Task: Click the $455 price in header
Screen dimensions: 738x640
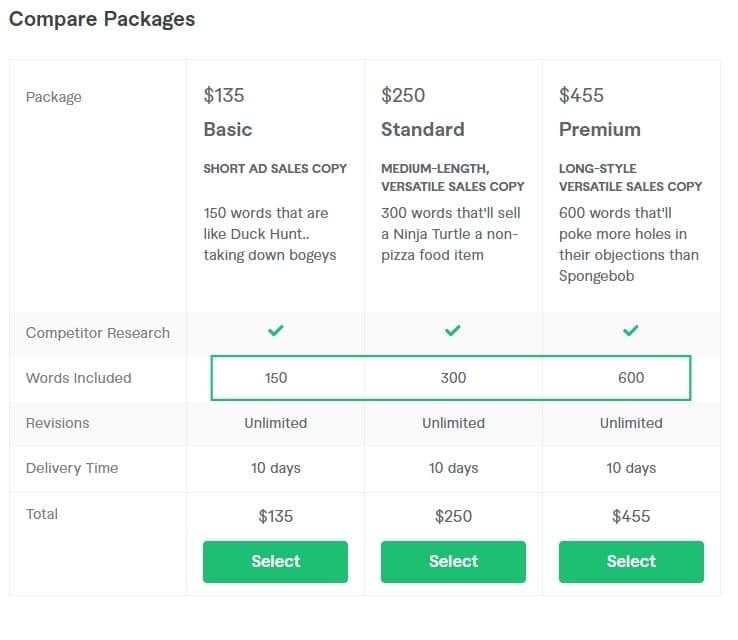Action: pyautogui.click(x=582, y=95)
